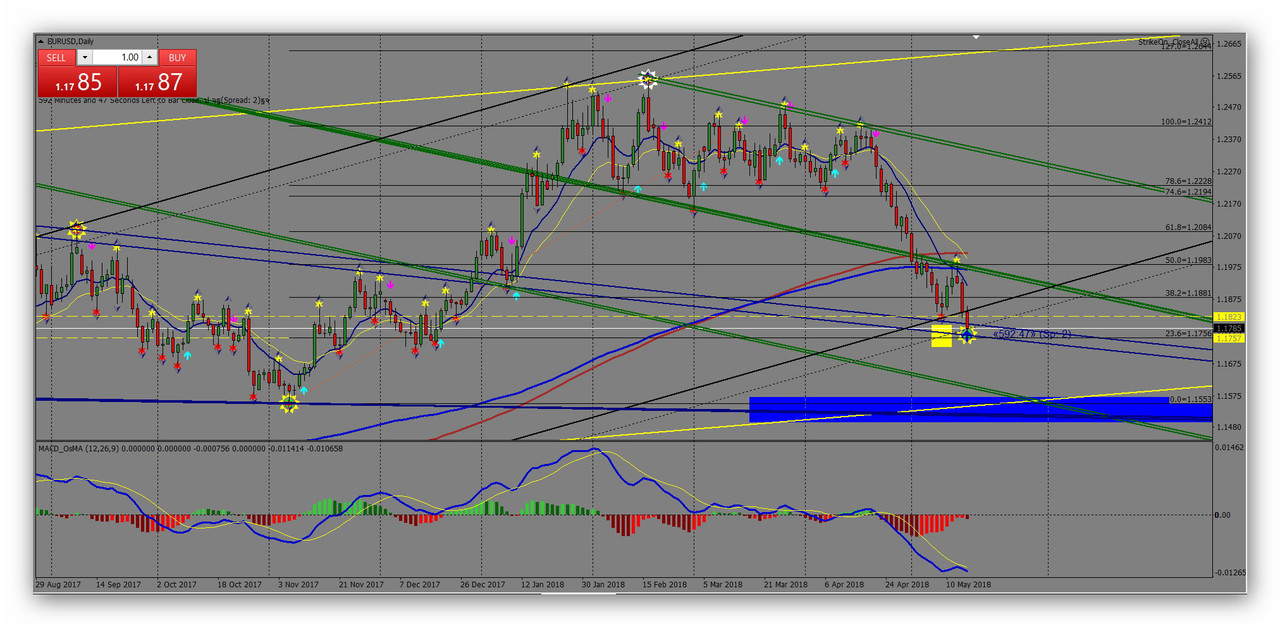Image resolution: width=1280 pixels, height=627 pixels.
Task: Click the expert advisor smiley icon
Action: (x=1205, y=41)
